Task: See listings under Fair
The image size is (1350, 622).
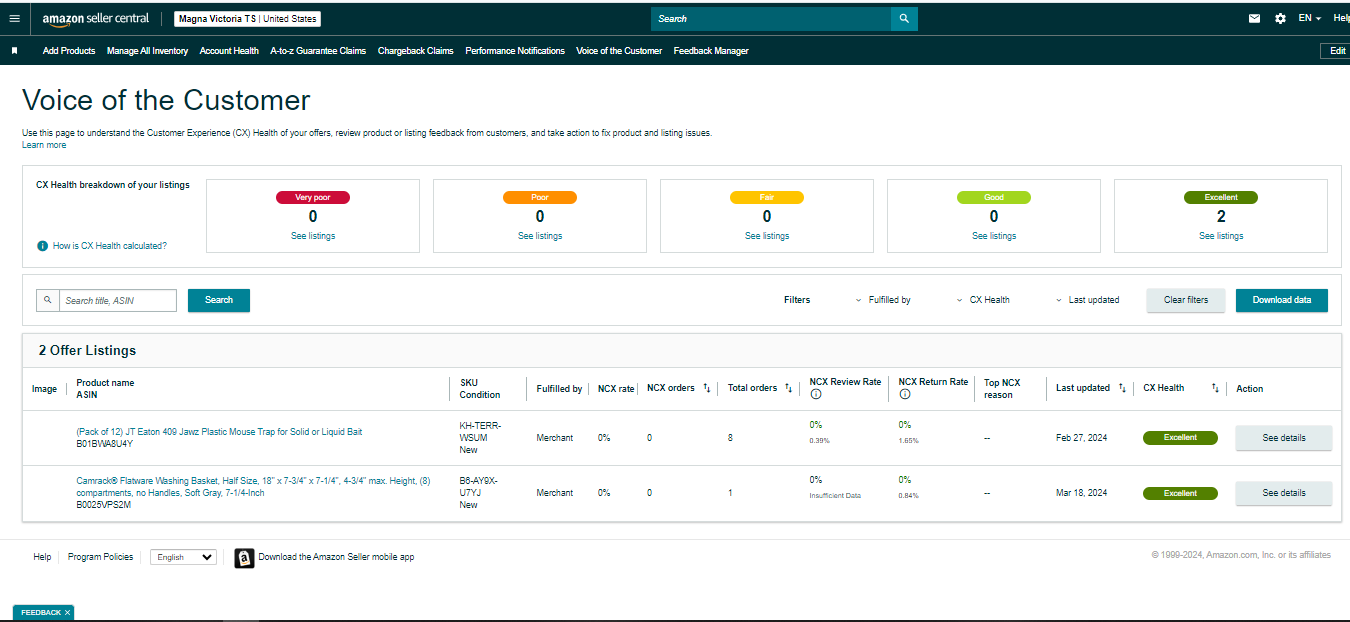Action: coord(767,236)
